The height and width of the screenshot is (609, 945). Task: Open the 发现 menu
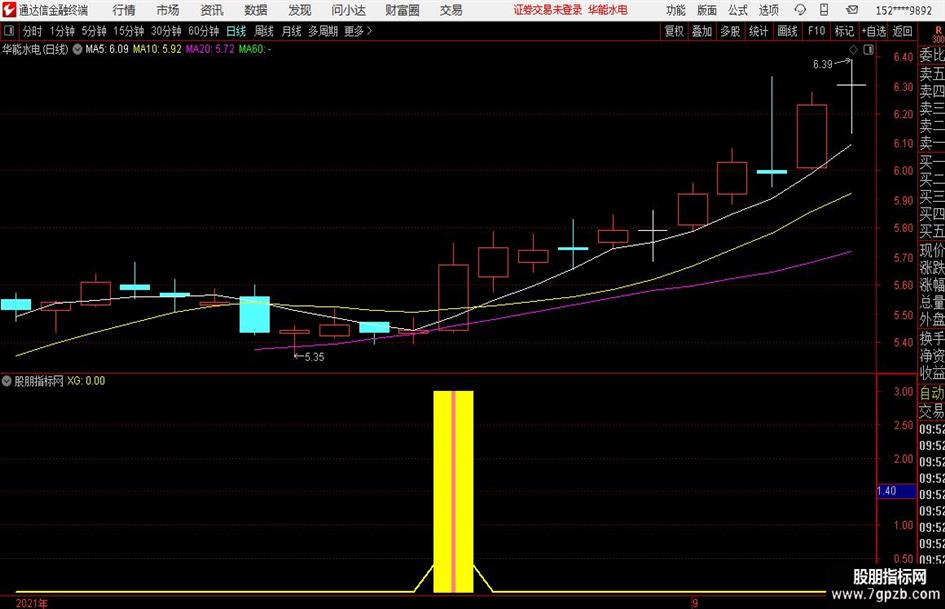tap(300, 10)
